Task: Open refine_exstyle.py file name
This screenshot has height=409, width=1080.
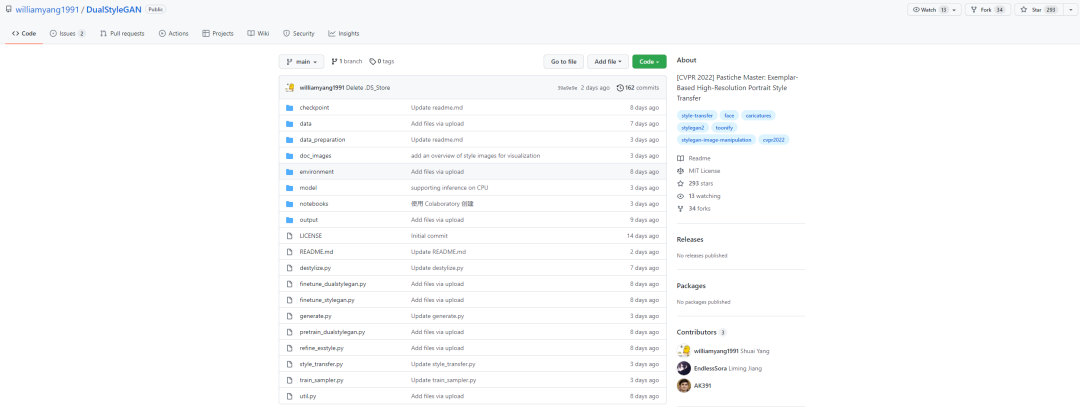Action: pos(322,348)
